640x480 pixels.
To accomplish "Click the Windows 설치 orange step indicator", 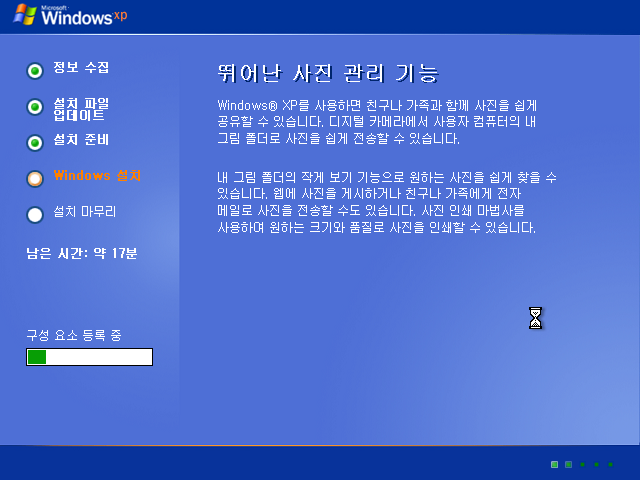I will coord(35,179).
